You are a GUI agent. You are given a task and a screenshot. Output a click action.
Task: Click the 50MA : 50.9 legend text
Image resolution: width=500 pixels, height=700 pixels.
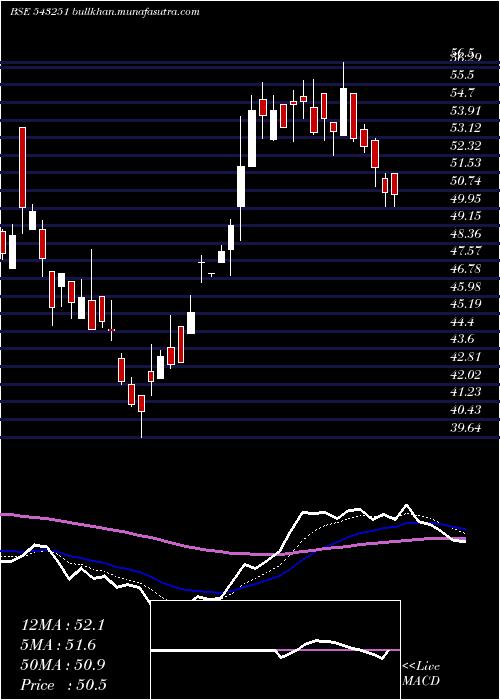(x=63, y=665)
